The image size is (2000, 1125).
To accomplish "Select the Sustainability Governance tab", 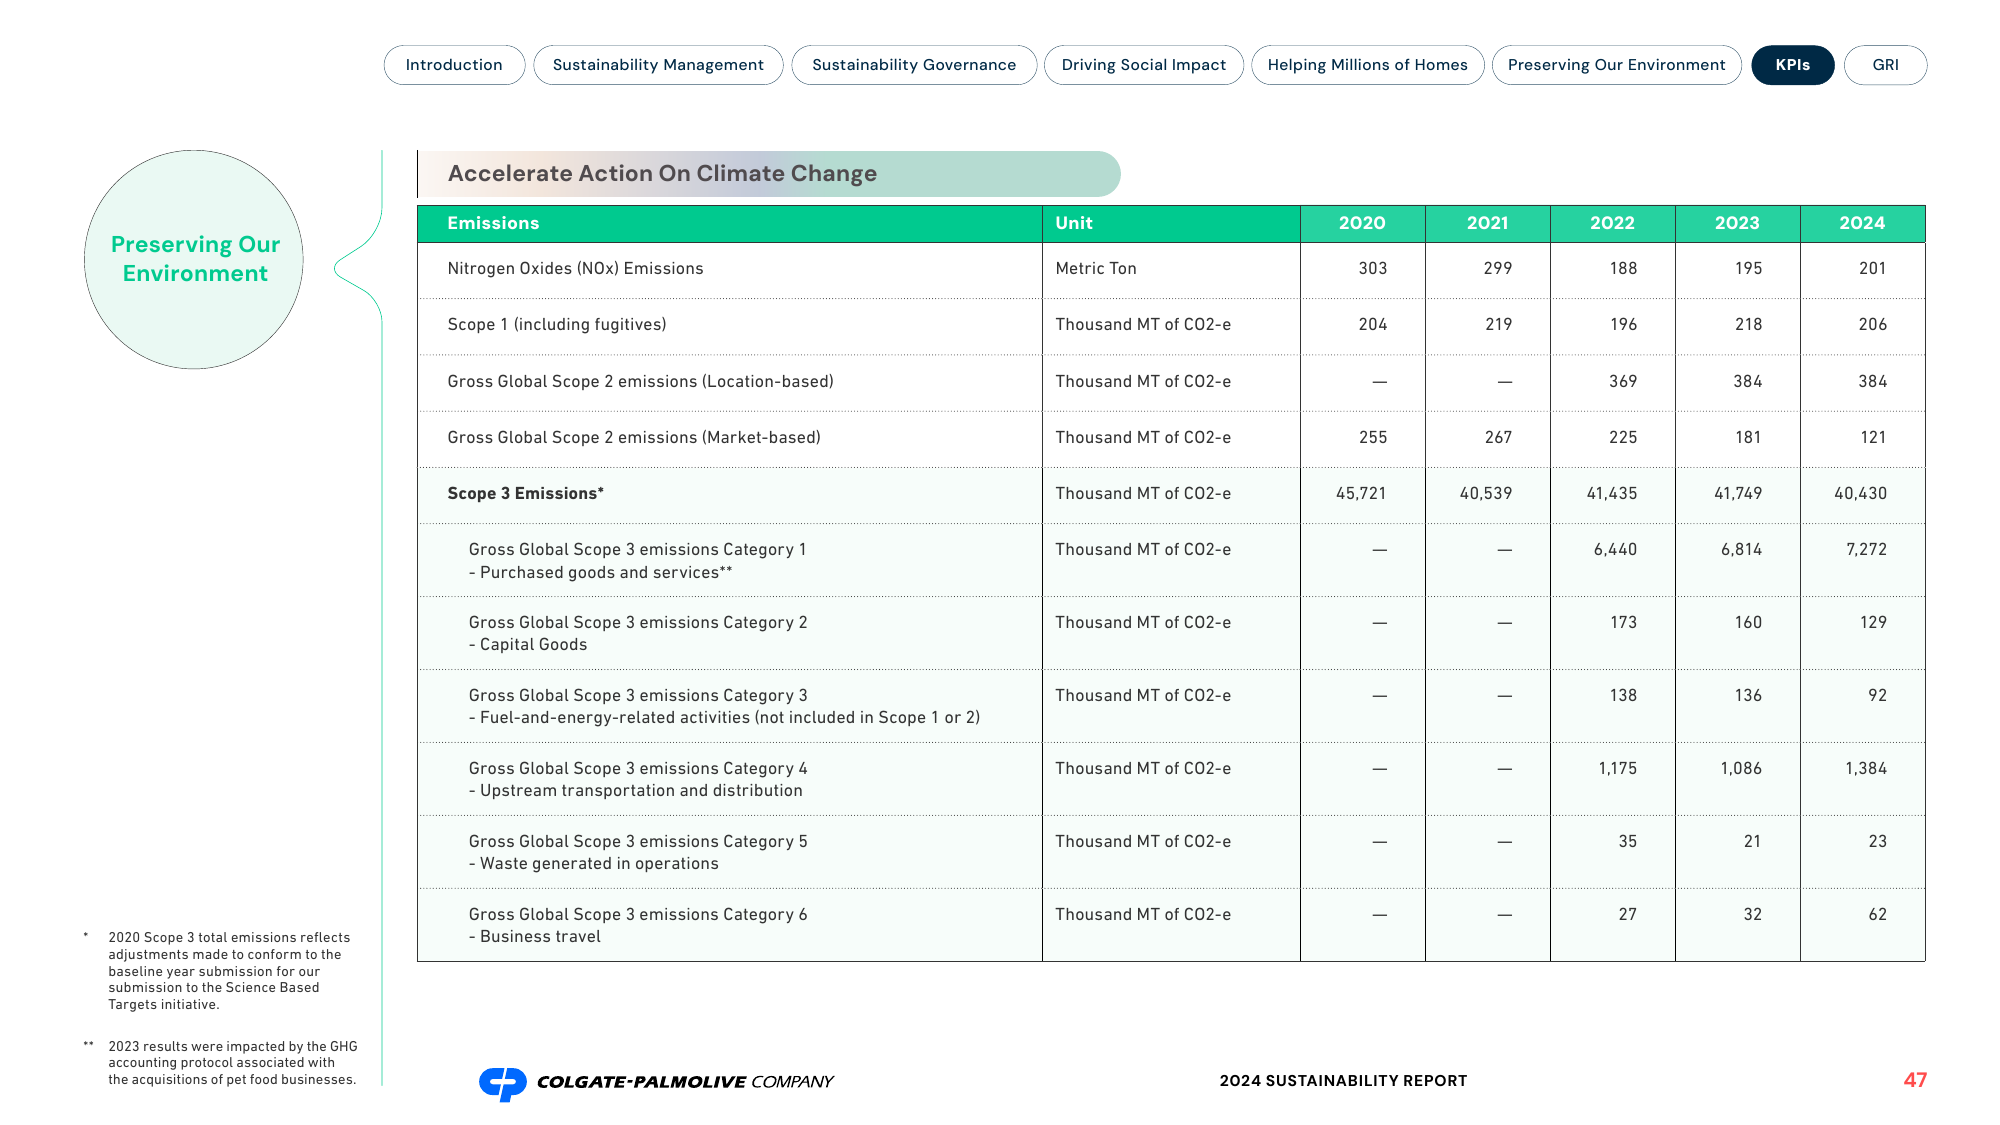I will pos(914,65).
